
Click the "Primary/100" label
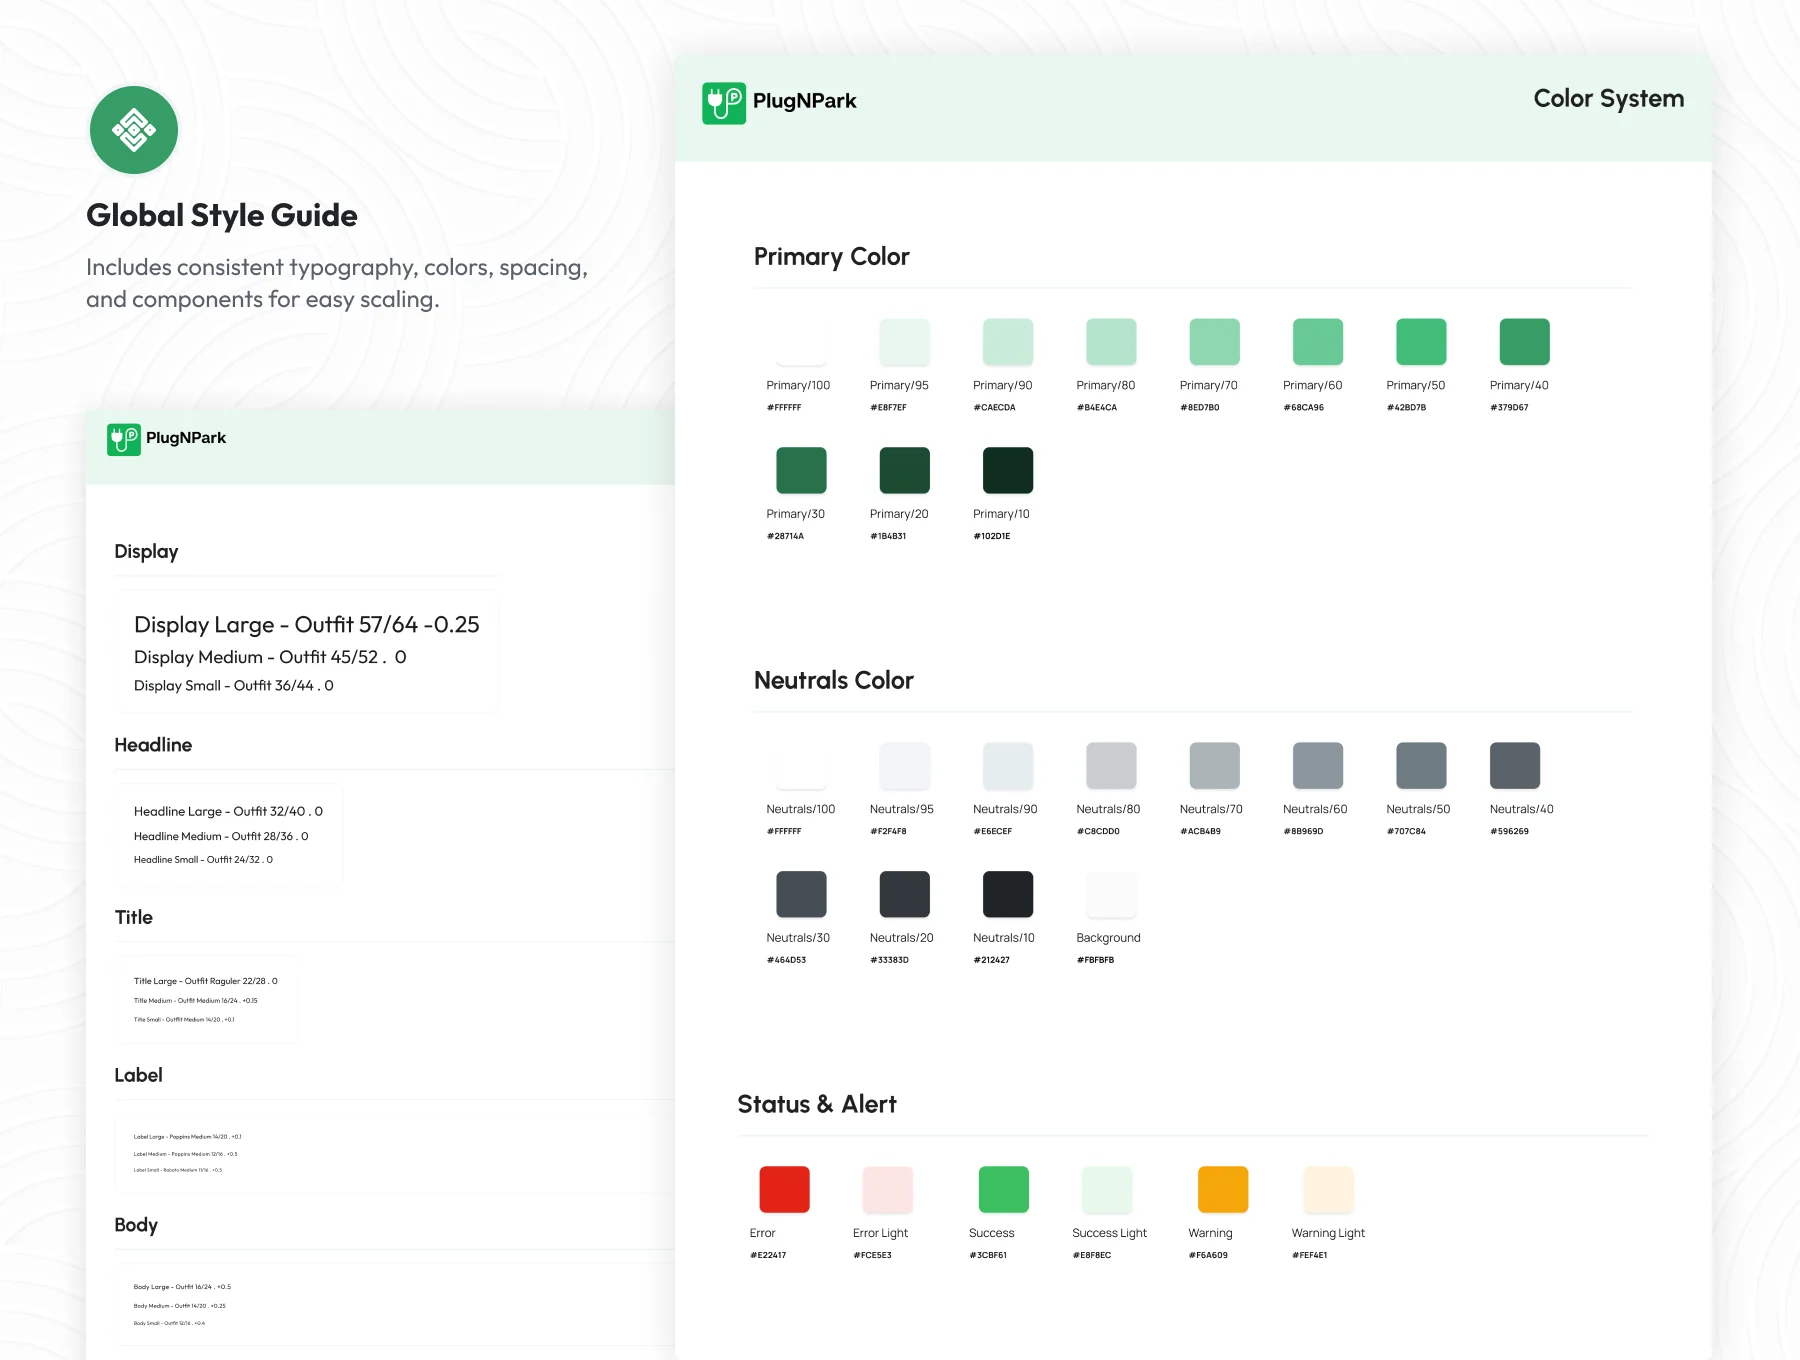[798, 386]
